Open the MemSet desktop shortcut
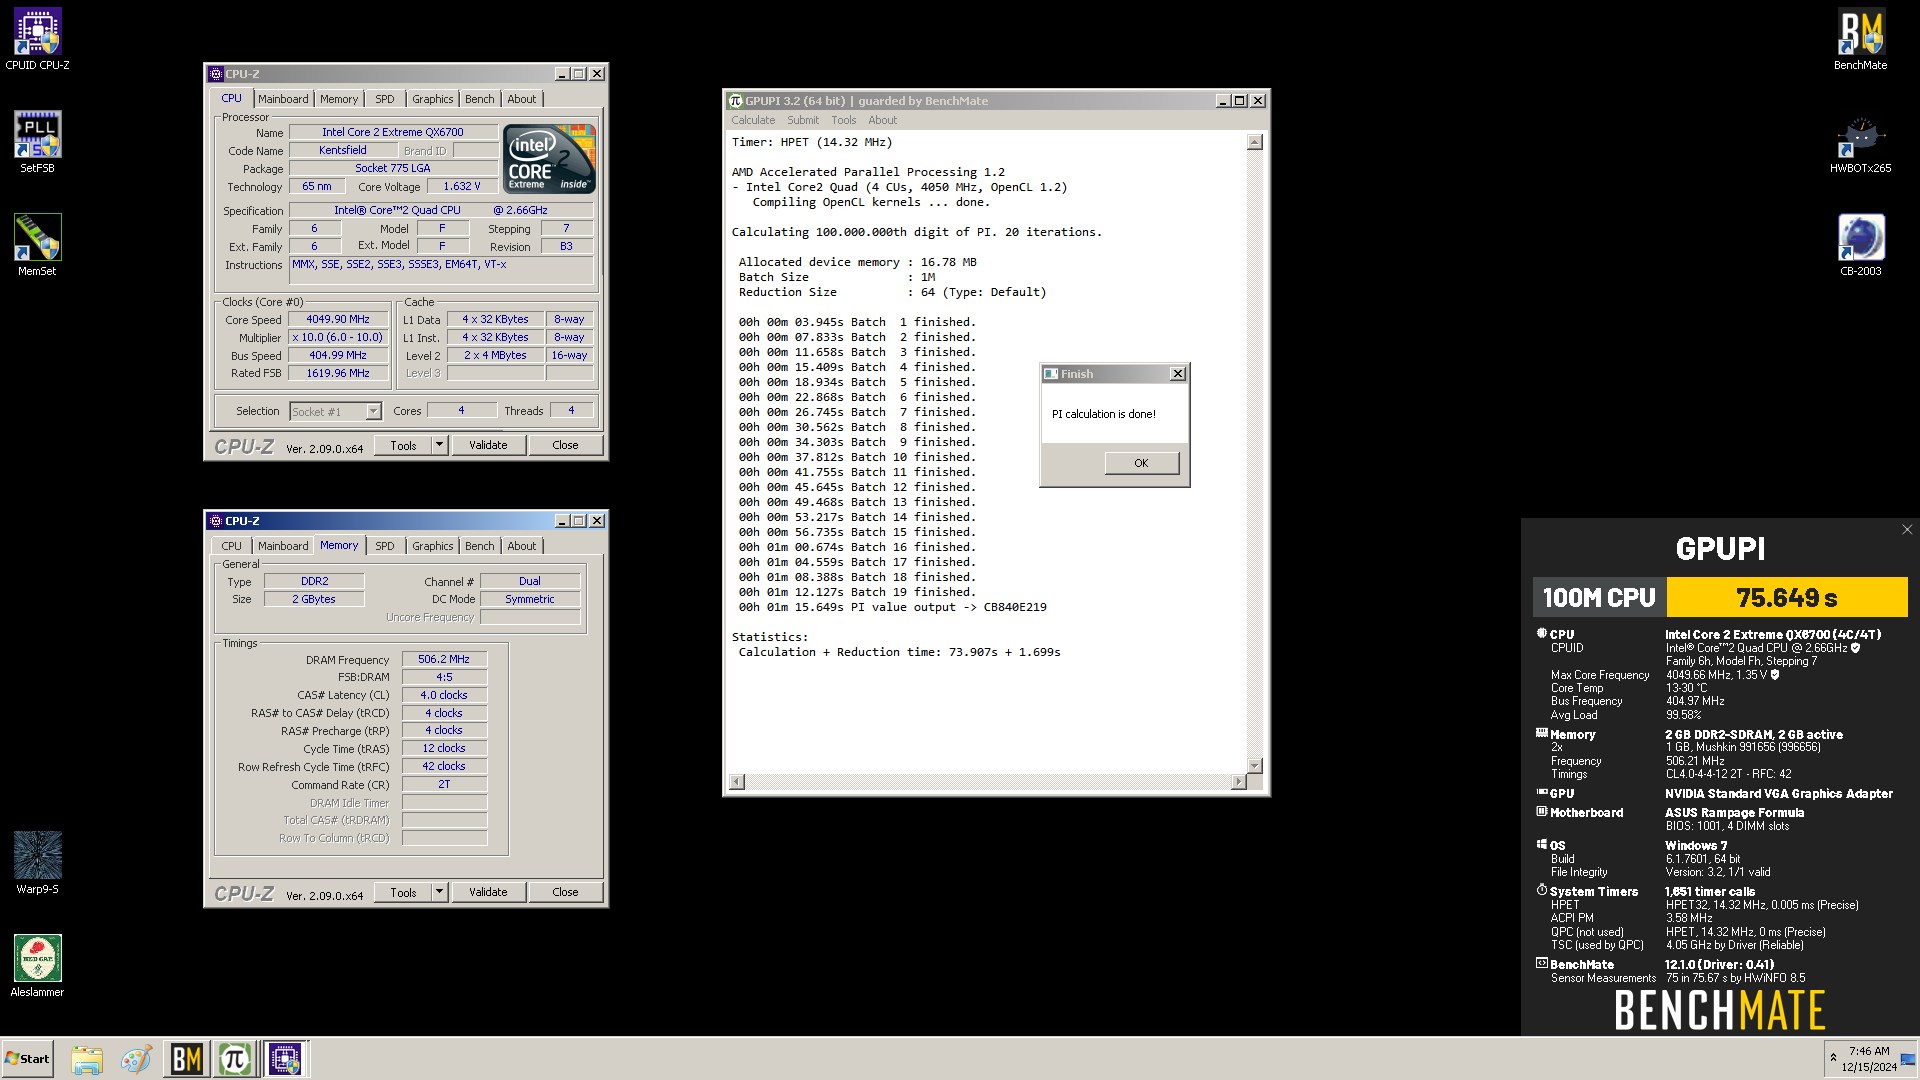Viewport: 1920px width, 1080px height. pyautogui.click(x=37, y=245)
